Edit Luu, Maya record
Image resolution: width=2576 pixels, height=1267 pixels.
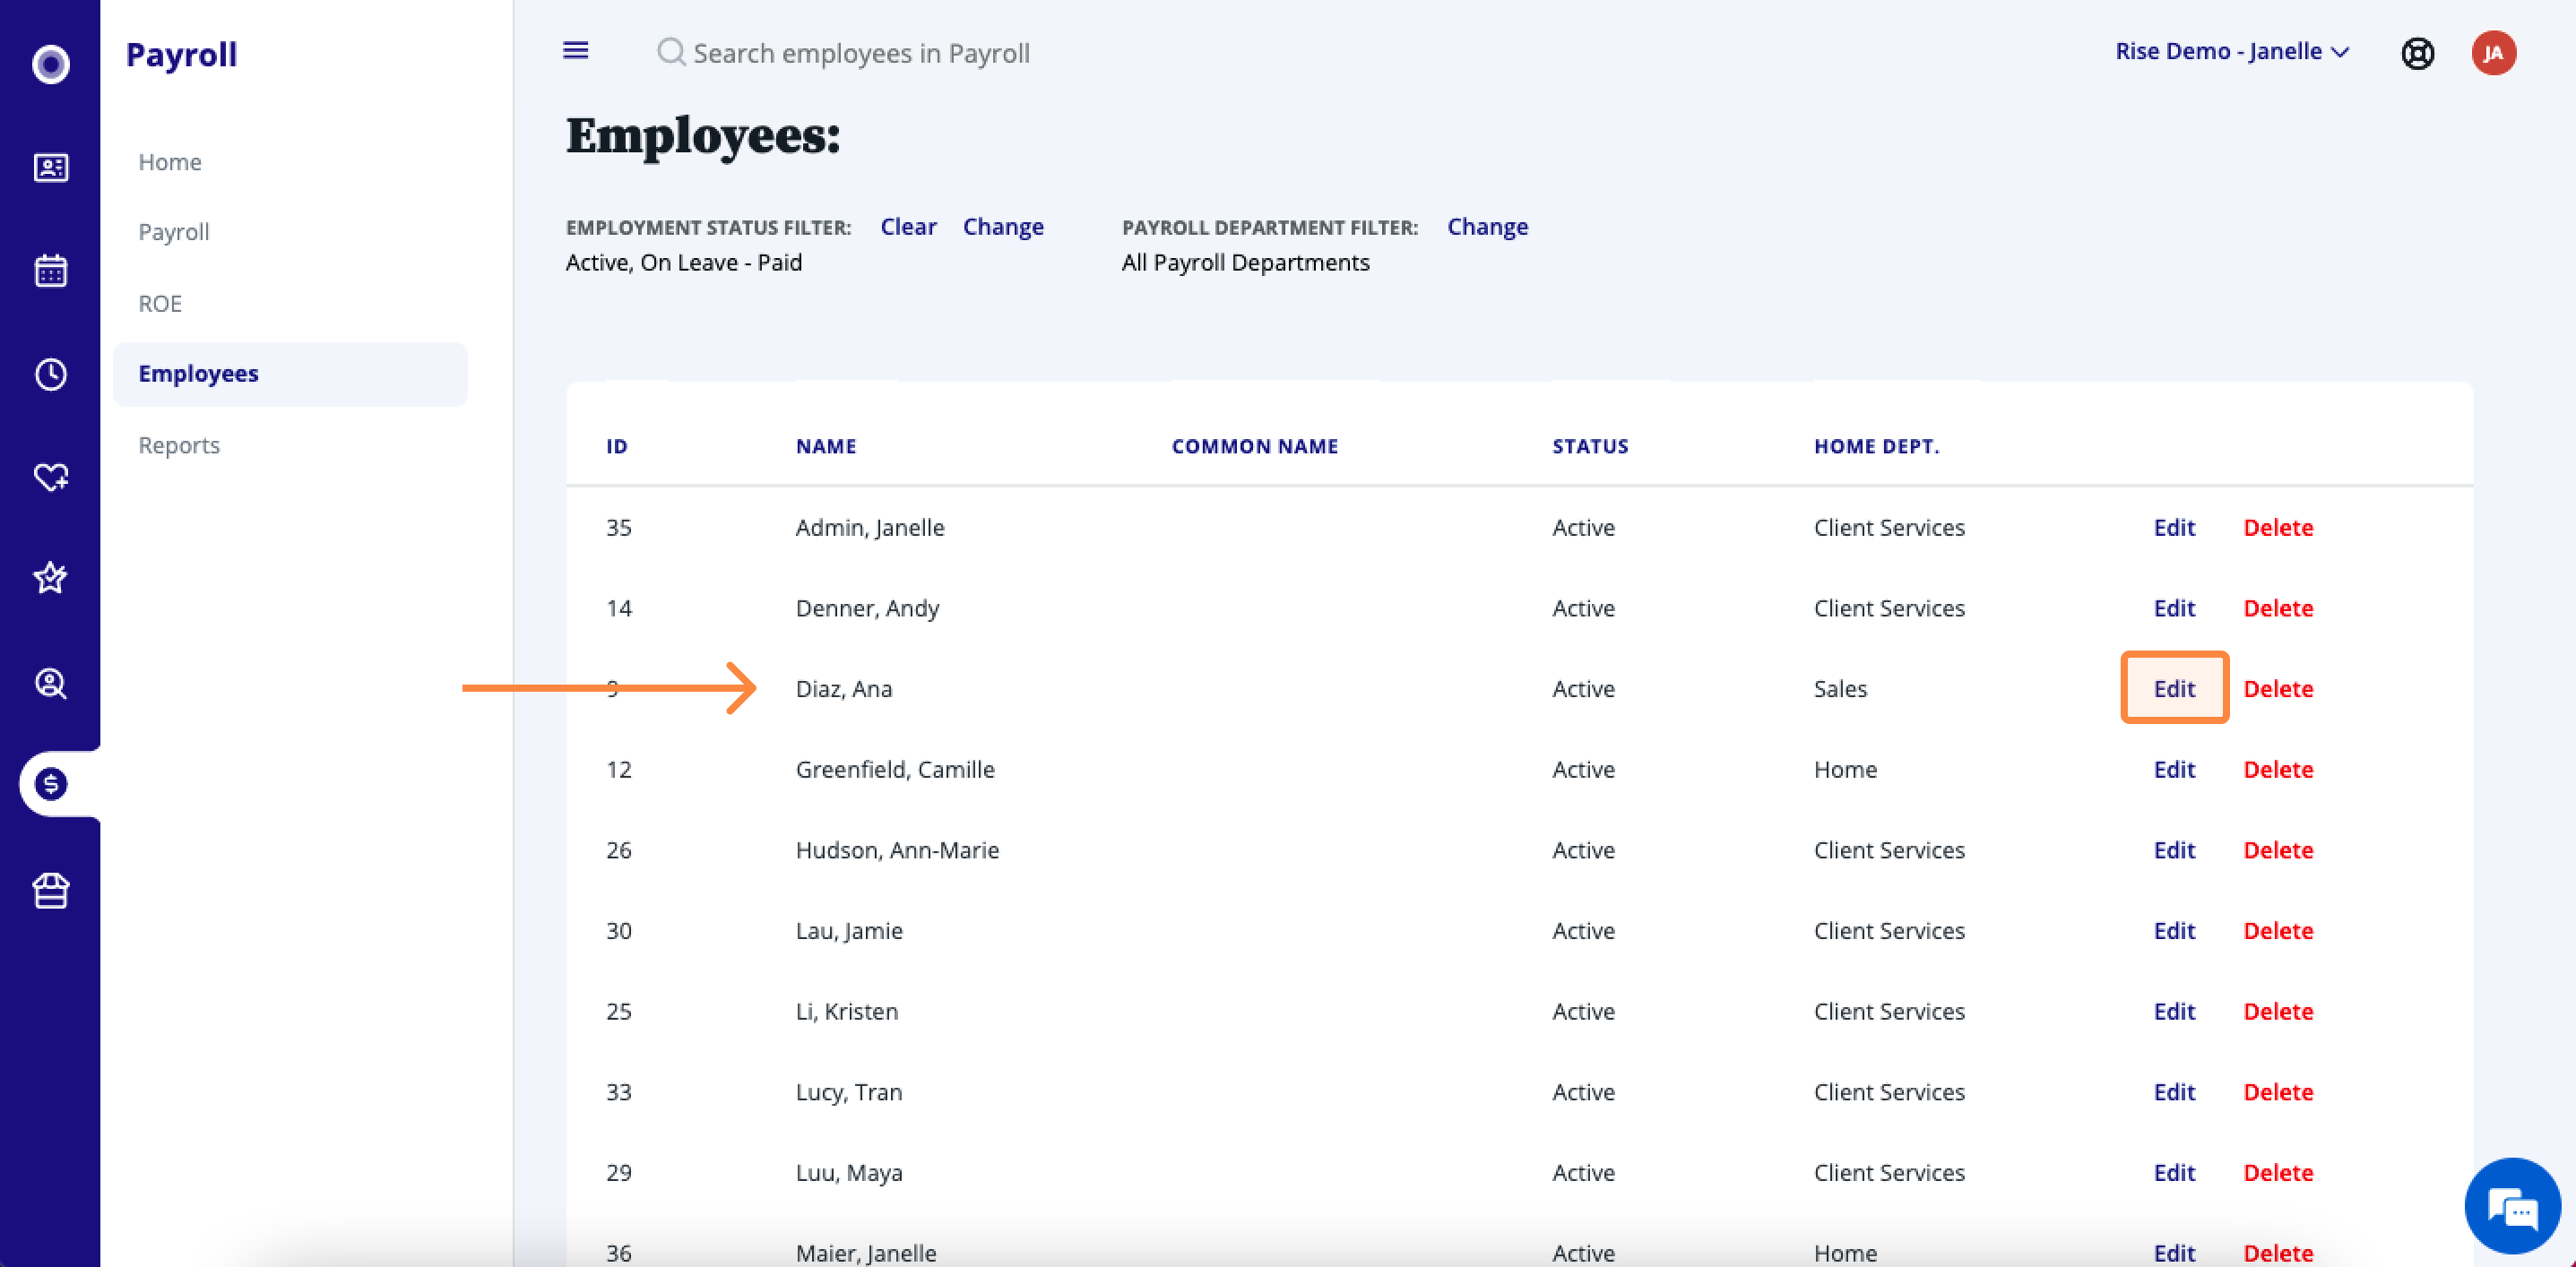pos(2174,1173)
